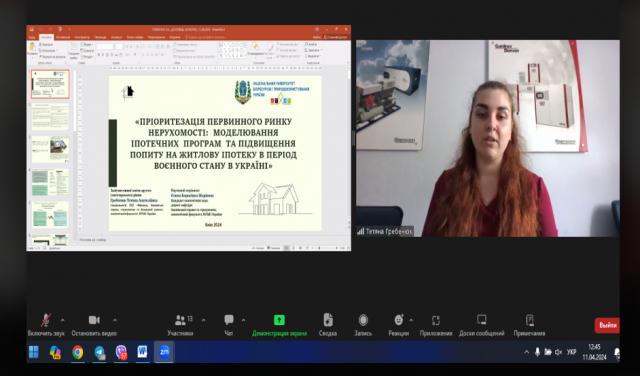Open the Zoom Chat panel
The height and width of the screenshot is (376, 640).
pyautogui.click(x=229, y=320)
